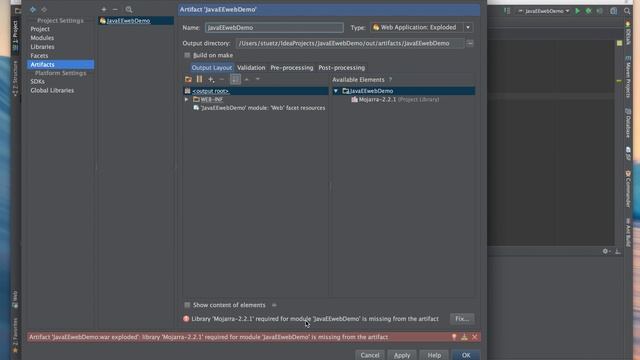Dismiss the red error bar with its X

[474, 337]
